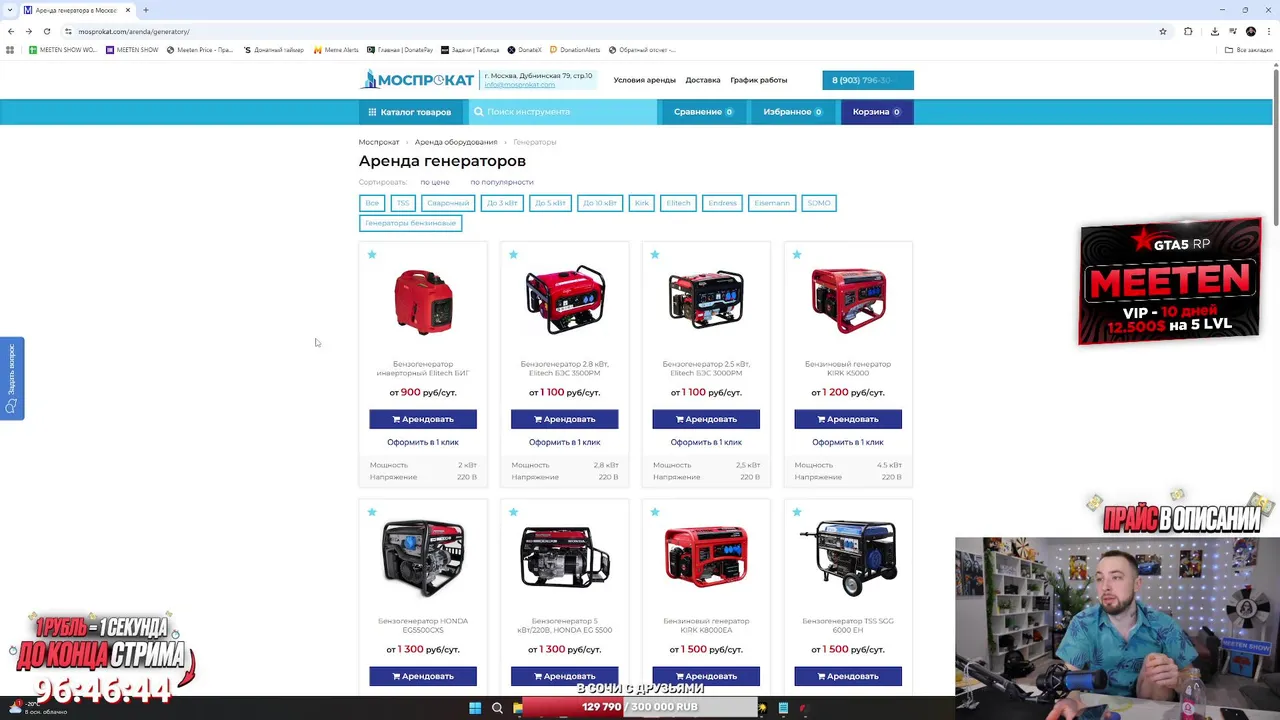Focus the Поиск инструмента search field
This screenshot has height=720, width=1280.
click(x=563, y=112)
